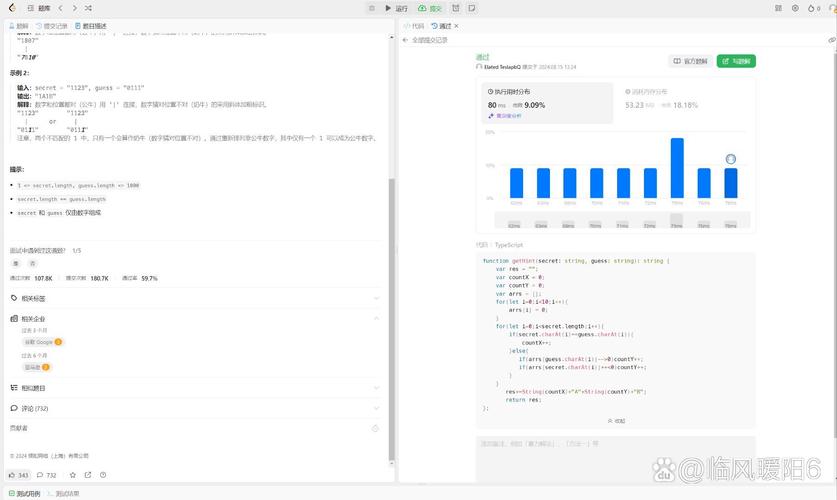Answer 是 to the interview question poll

(16, 264)
